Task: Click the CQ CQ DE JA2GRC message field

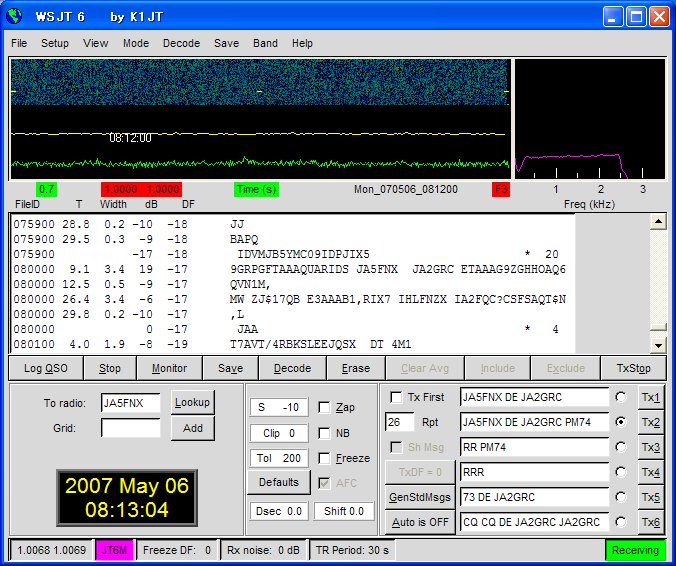Action: click(x=535, y=522)
